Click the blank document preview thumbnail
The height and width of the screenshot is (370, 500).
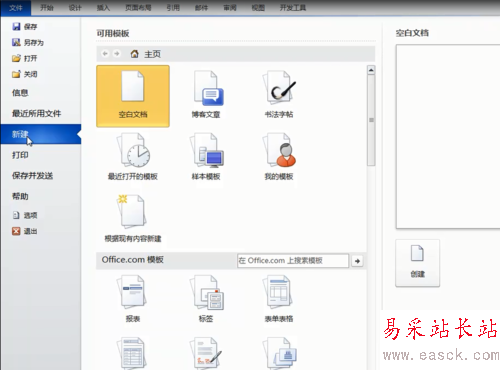[x=448, y=137]
